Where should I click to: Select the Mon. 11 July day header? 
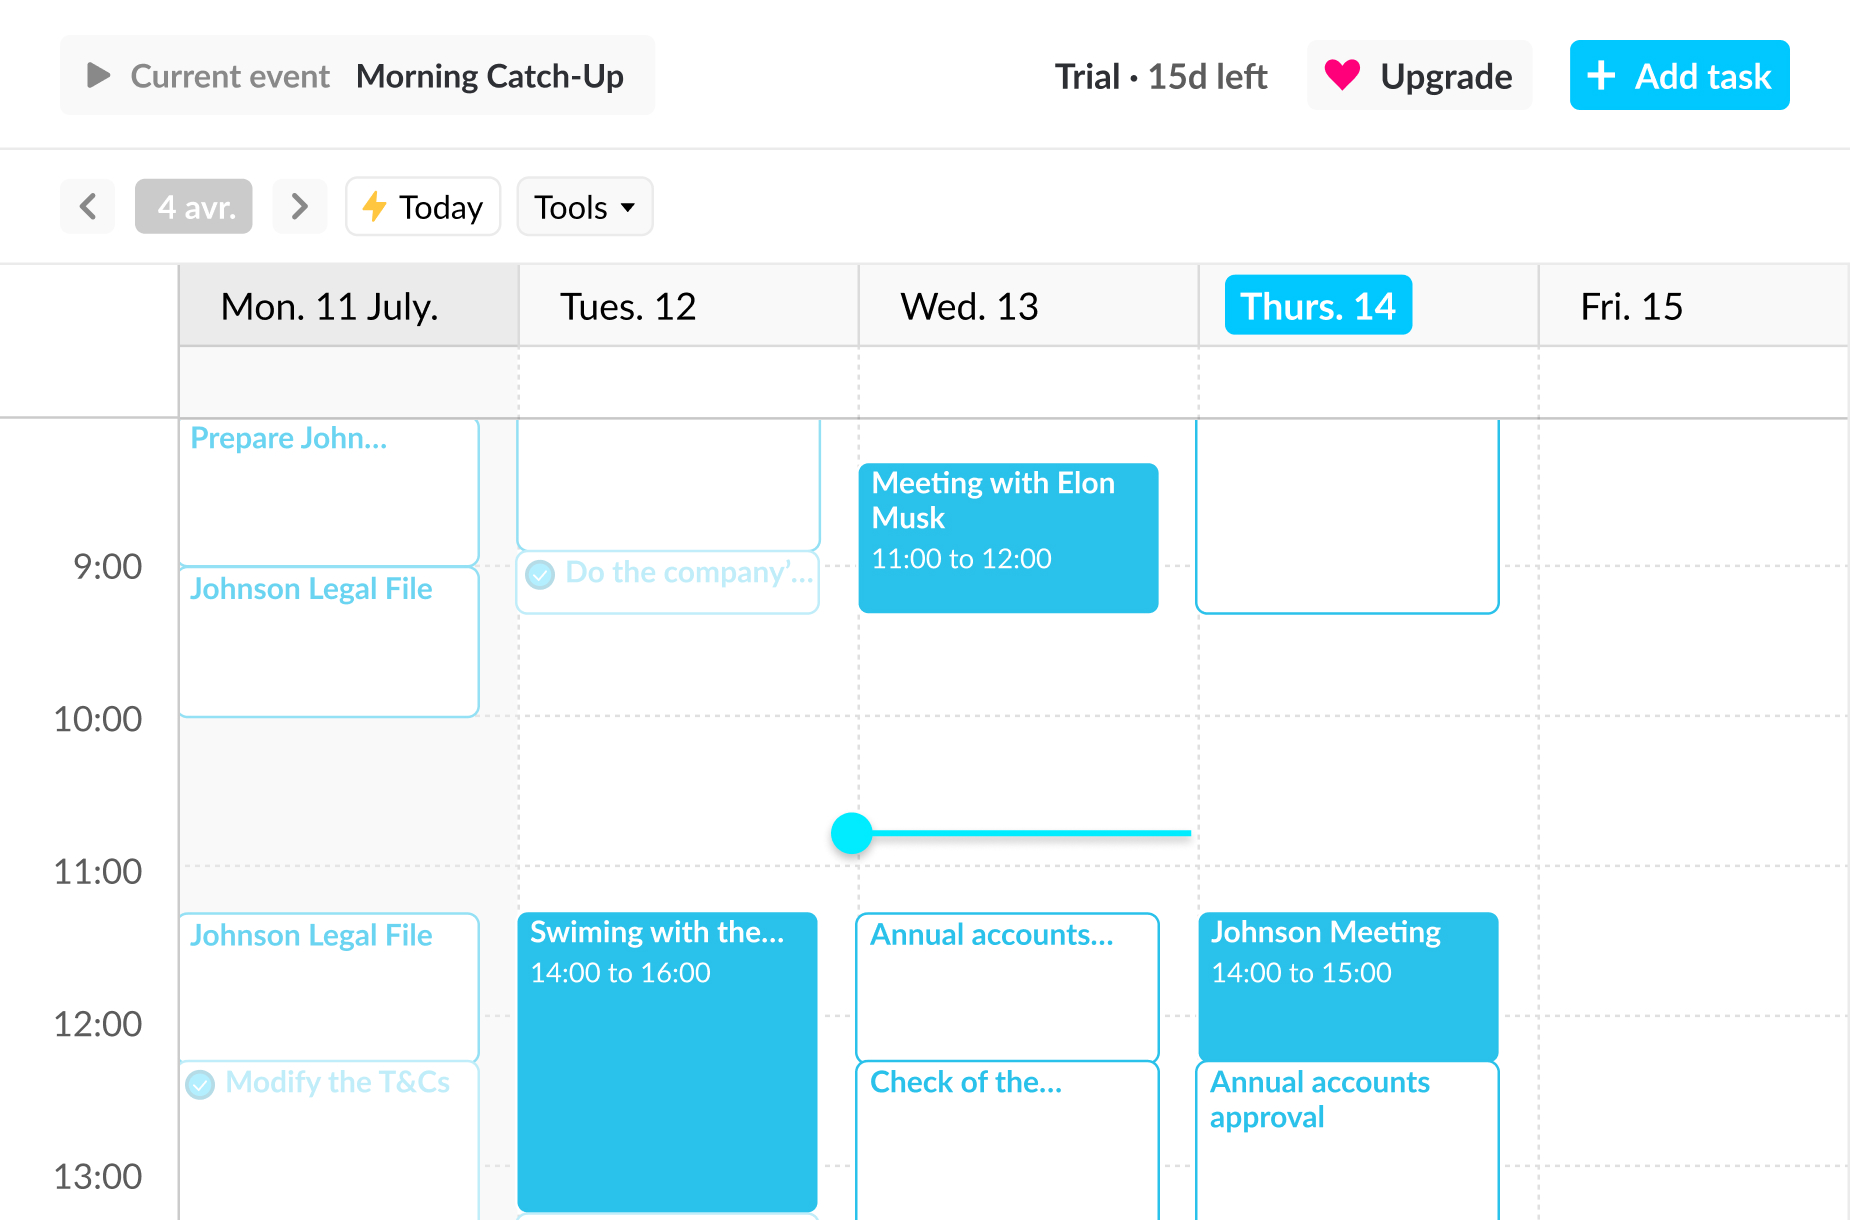(329, 306)
